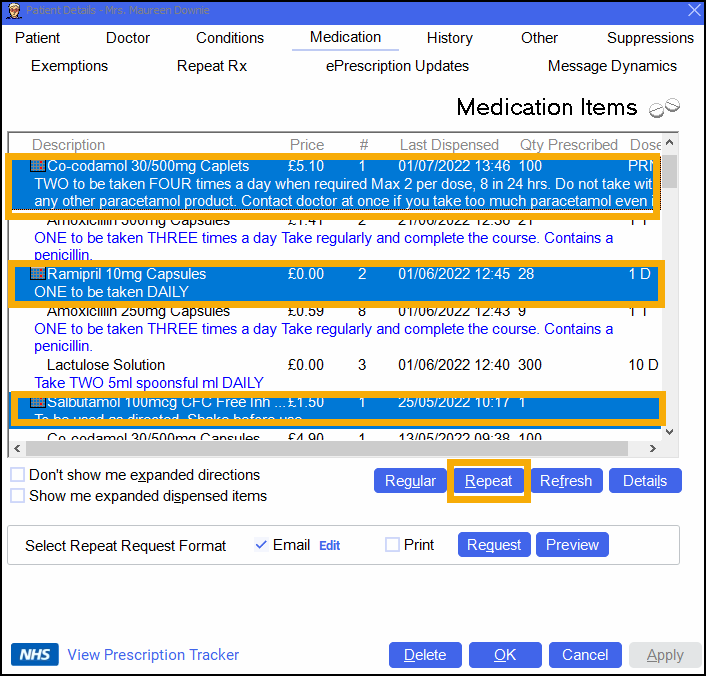Select the Lactulose Solution row
This screenshot has height=676, width=706.
pyautogui.click(x=106, y=365)
